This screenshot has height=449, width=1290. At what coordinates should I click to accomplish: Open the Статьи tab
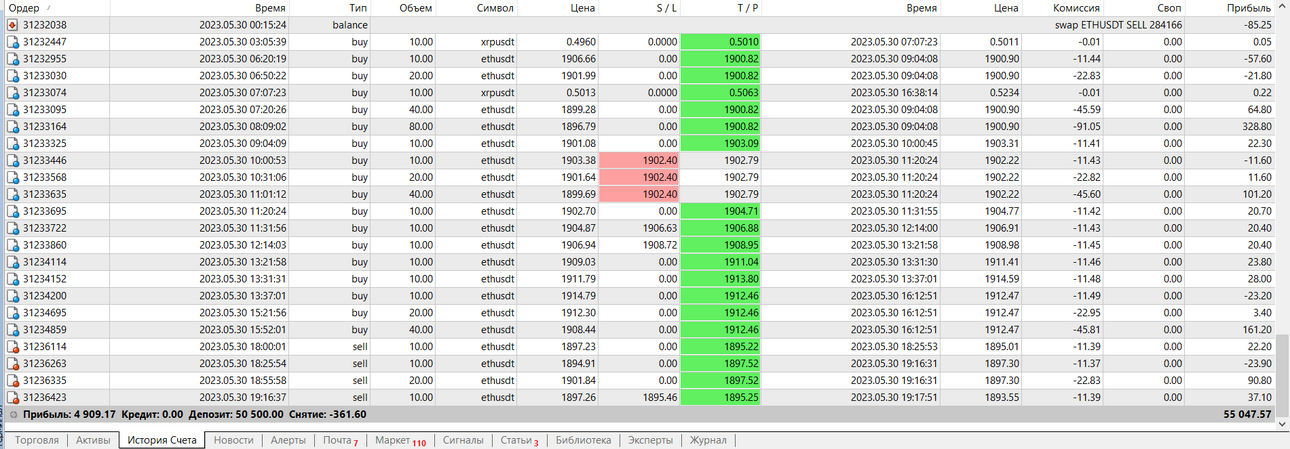(519, 440)
